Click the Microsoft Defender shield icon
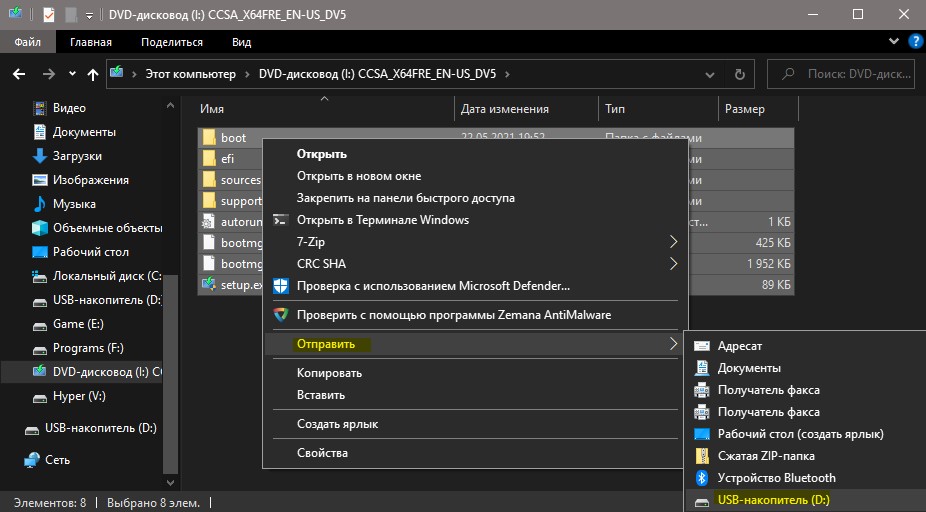The image size is (926, 512). (281, 286)
